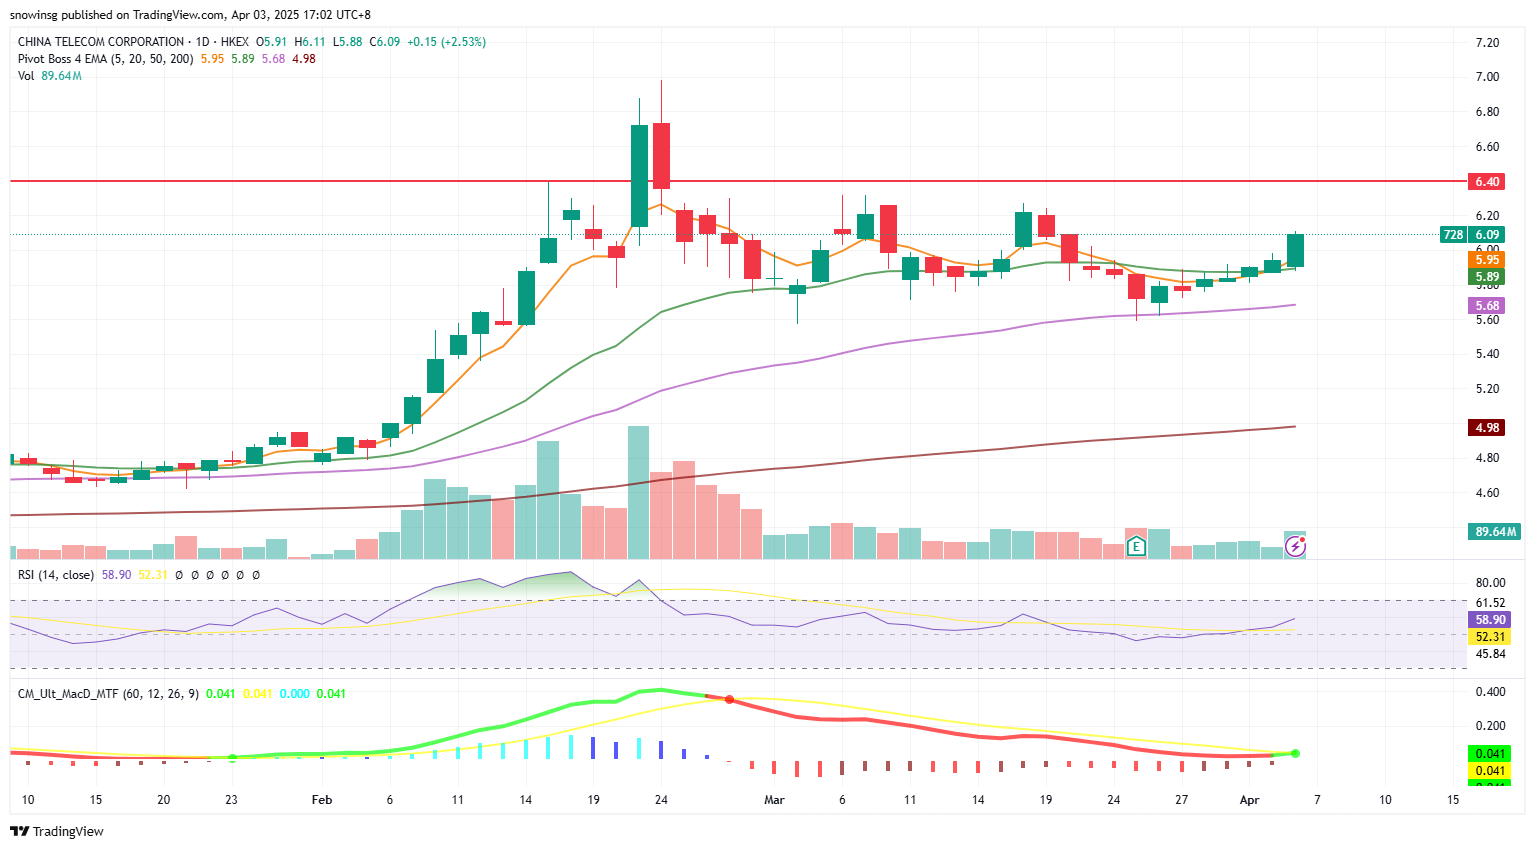
Task: Click the orange 5.95 EMA label on price axis
Action: (1487, 260)
